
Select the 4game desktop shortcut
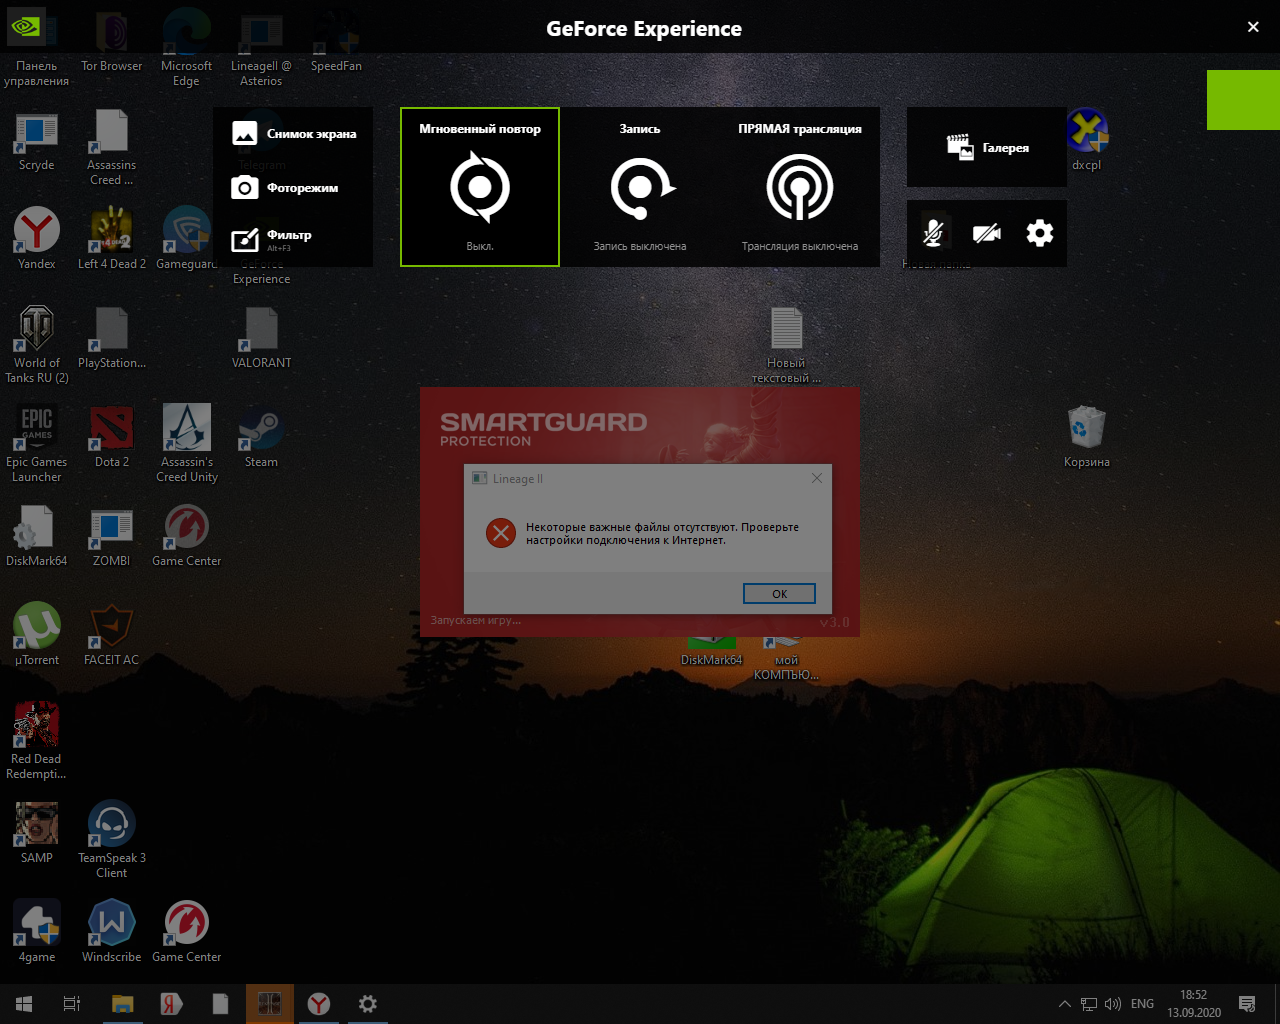[37, 932]
